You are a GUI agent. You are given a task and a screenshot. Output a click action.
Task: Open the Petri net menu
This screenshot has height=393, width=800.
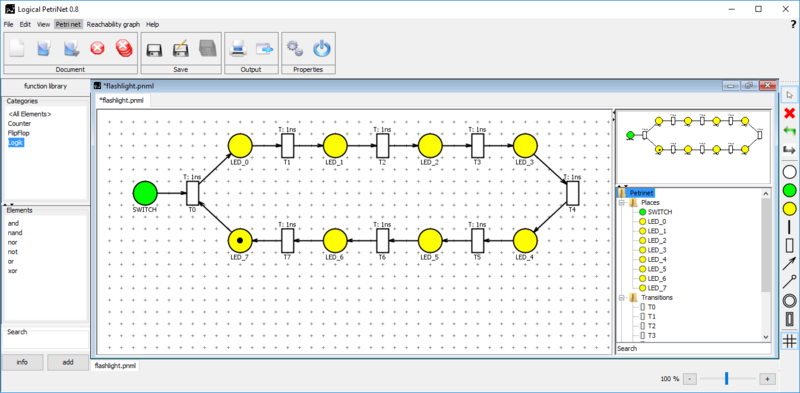click(x=68, y=24)
